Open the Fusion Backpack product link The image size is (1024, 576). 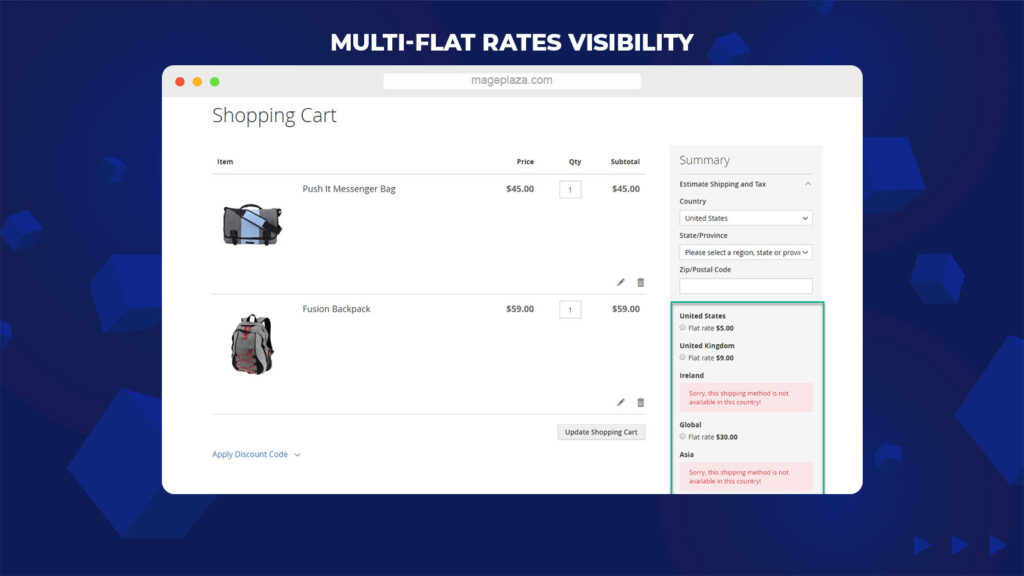336,309
